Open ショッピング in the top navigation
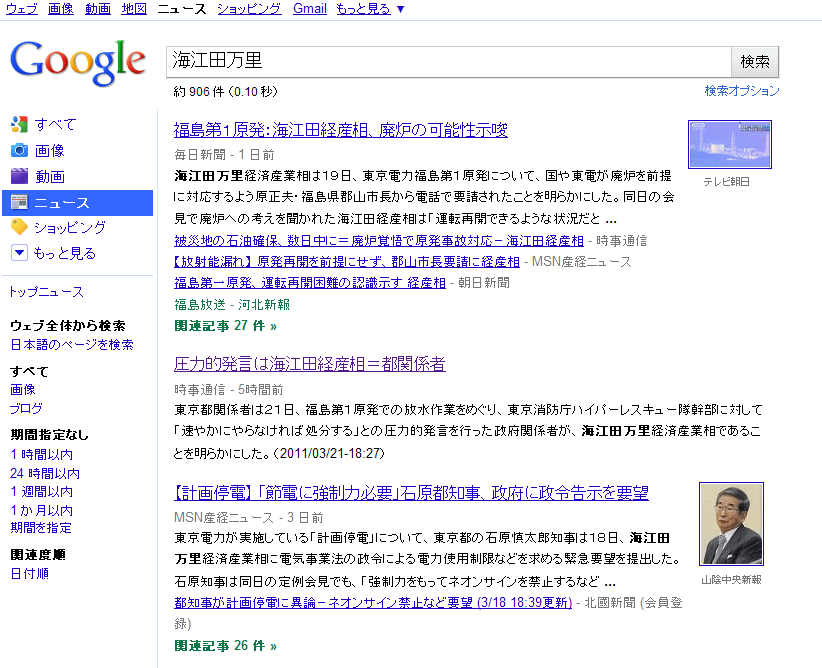Image resolution: width=822 pixels, height=668 pixels. (x=249, y=9)
